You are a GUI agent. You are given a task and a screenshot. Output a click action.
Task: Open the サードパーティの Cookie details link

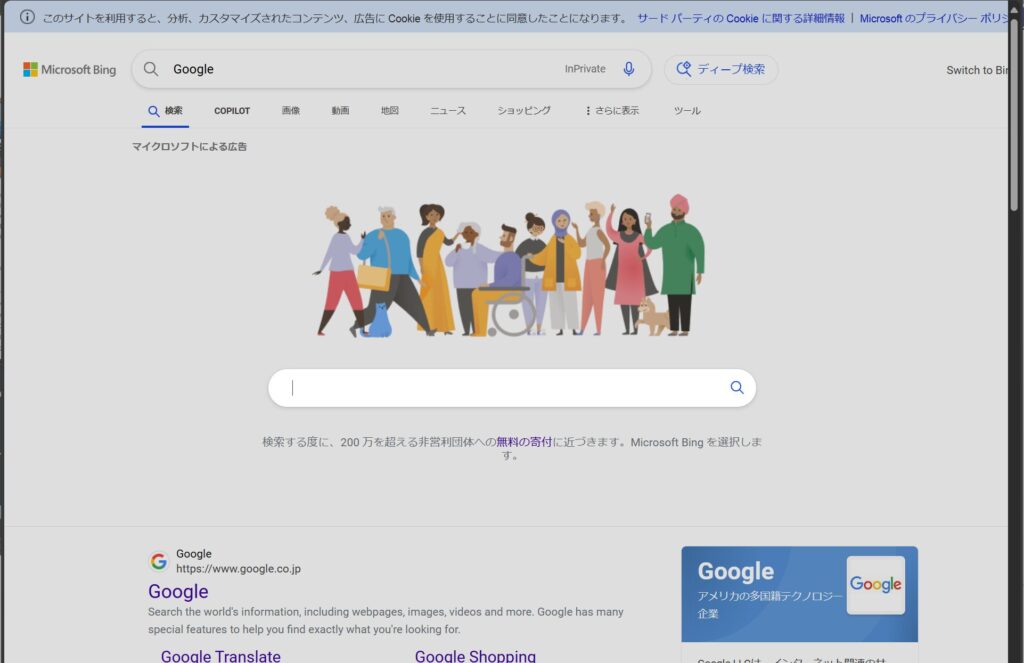pyautogui.click(x=741, y=18)
